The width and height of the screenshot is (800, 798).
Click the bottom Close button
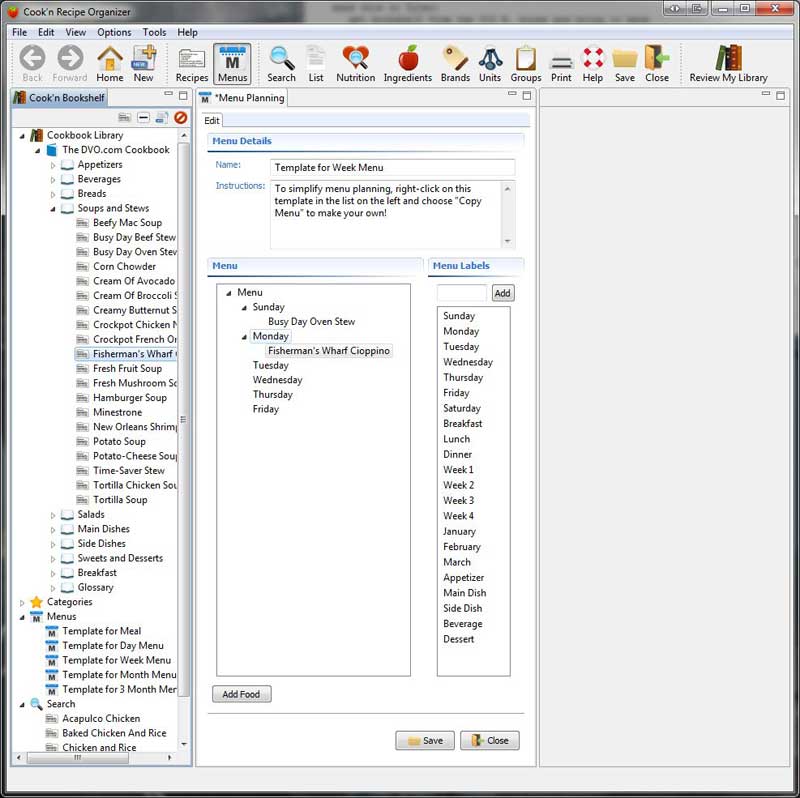pyautogui.click(x=490, y=740)
